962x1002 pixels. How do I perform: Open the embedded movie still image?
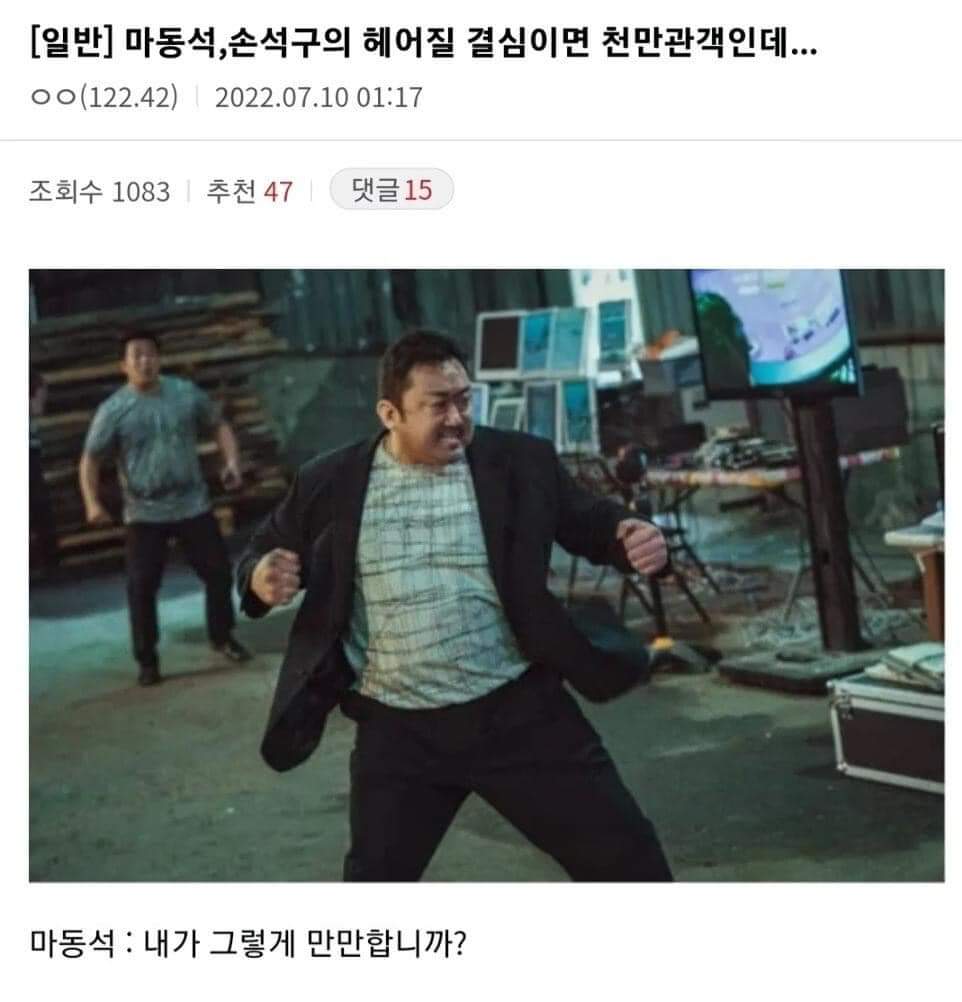click(486, 575)
